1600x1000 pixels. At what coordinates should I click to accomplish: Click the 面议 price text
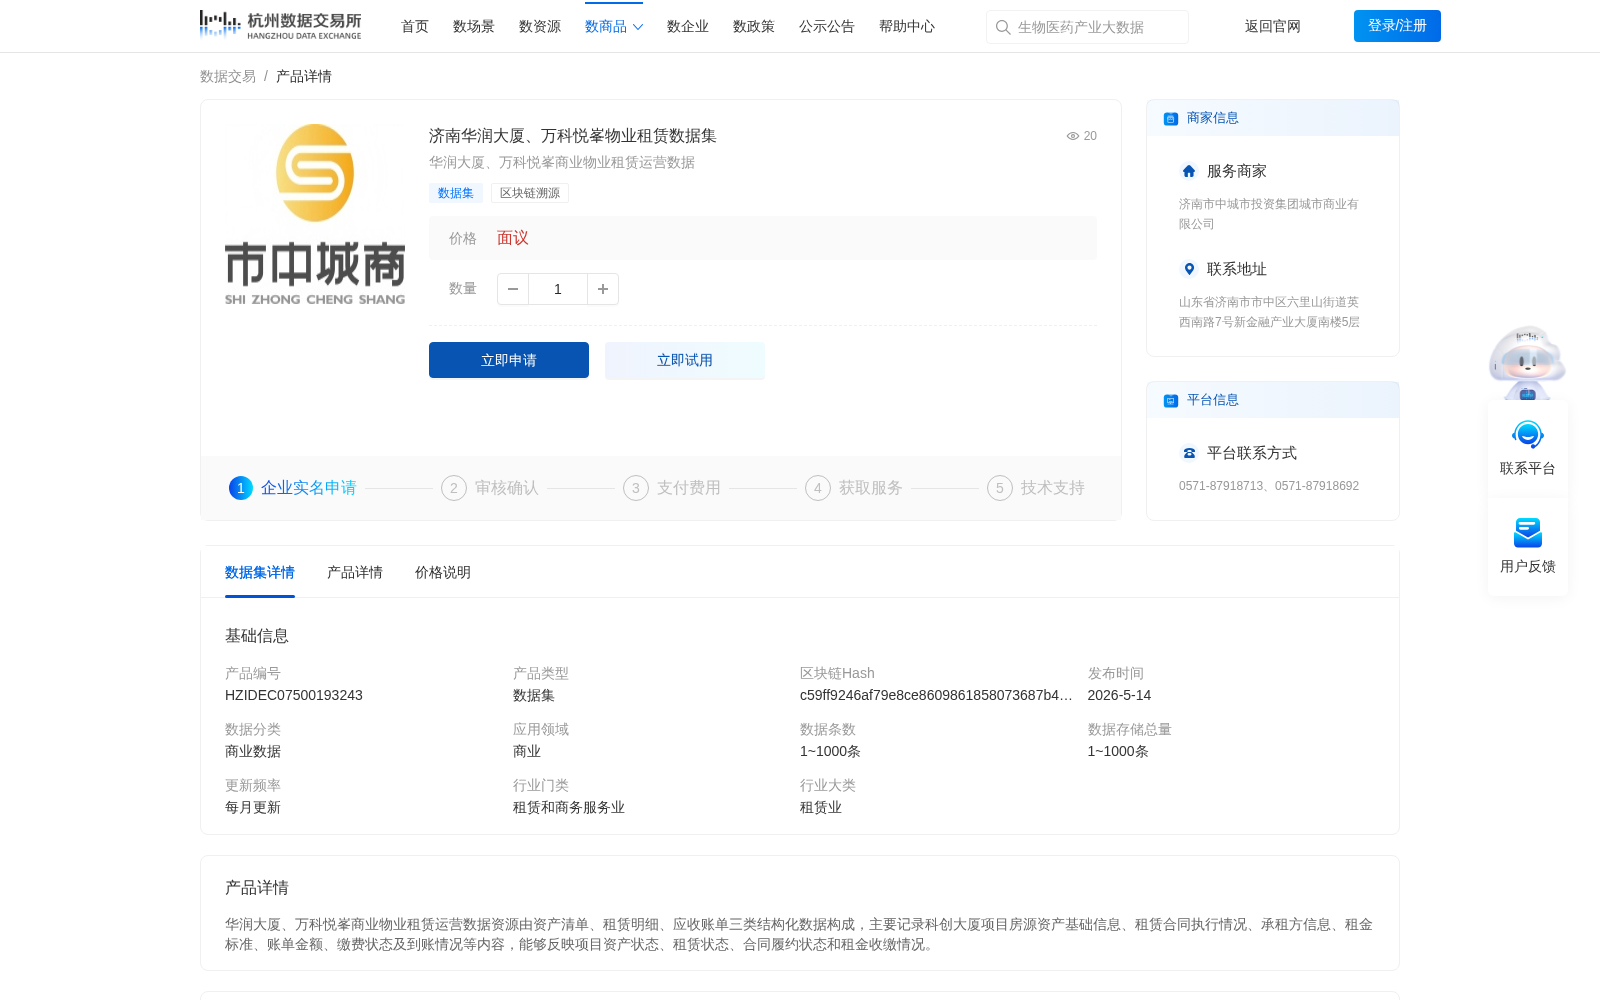pos(513,238)
